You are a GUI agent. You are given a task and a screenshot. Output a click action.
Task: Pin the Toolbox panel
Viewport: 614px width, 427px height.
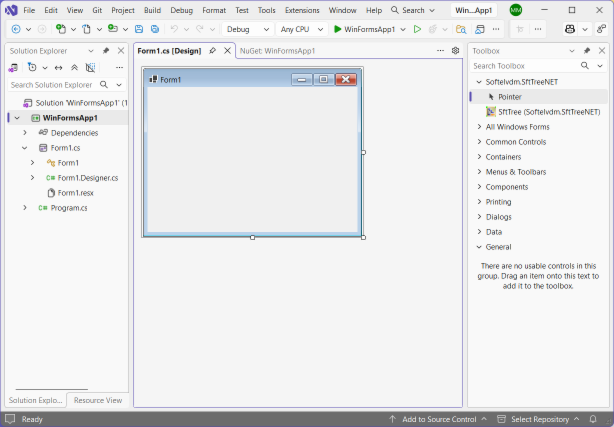tap(587, 51)
